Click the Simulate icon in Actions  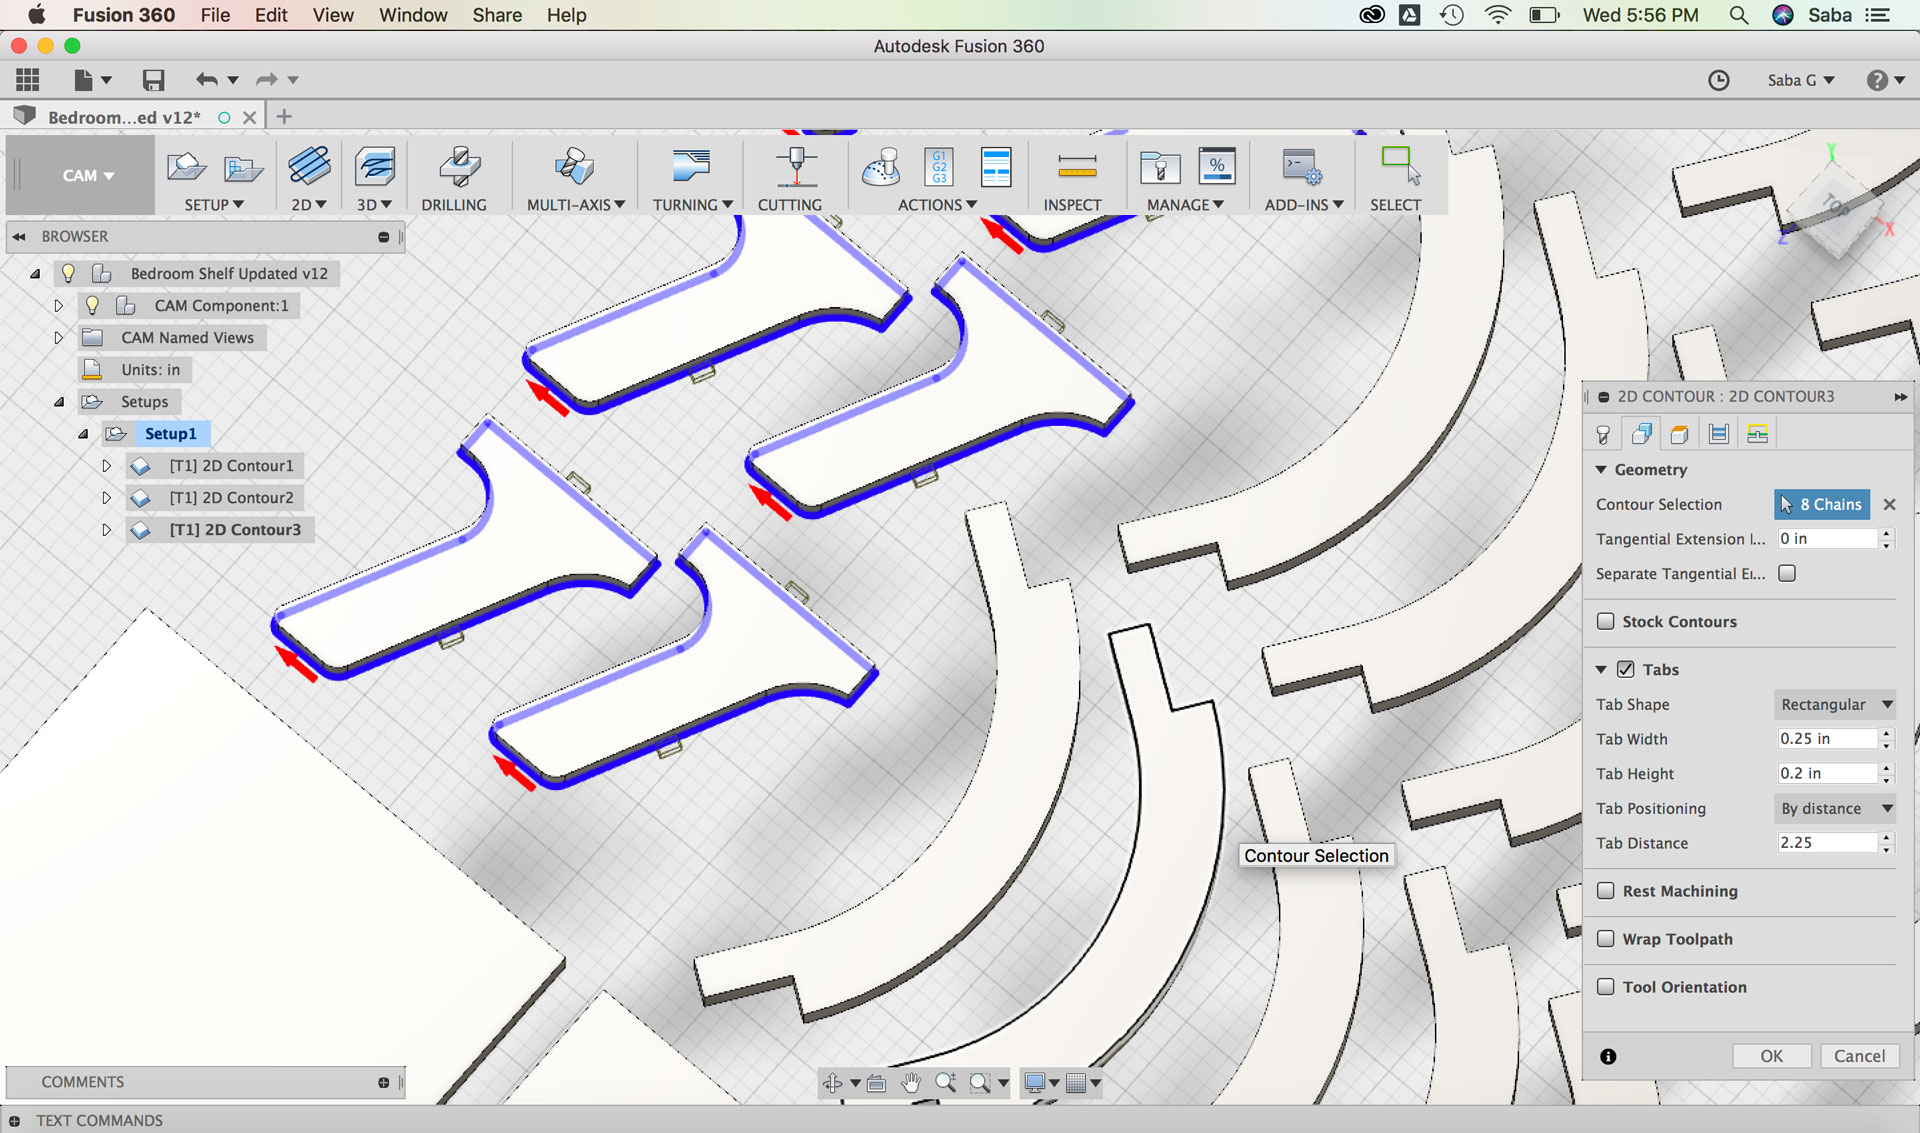pyautogui.click(x=881, y=168)
